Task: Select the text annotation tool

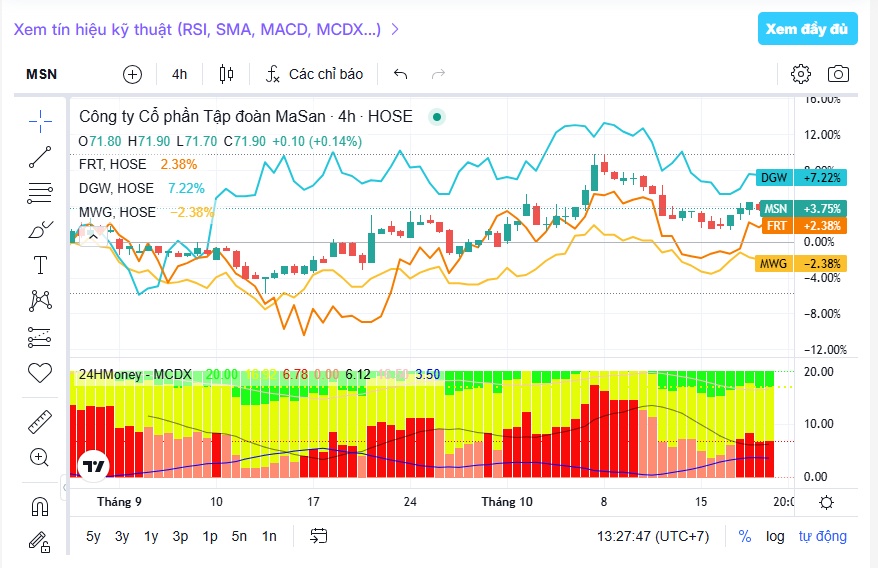Action: 40,265
